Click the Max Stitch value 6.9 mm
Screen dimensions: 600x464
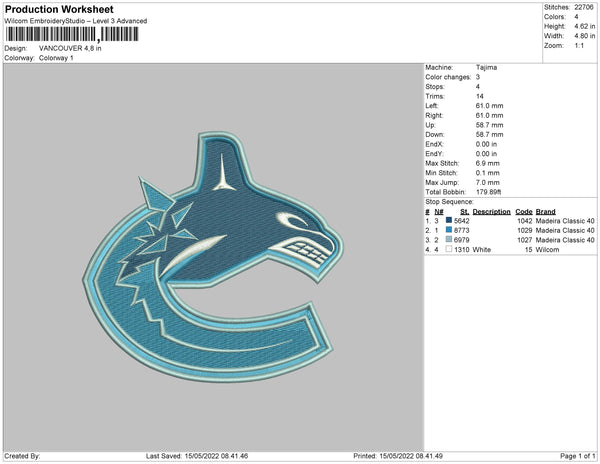pyautogui.click(x=488, y=163)
